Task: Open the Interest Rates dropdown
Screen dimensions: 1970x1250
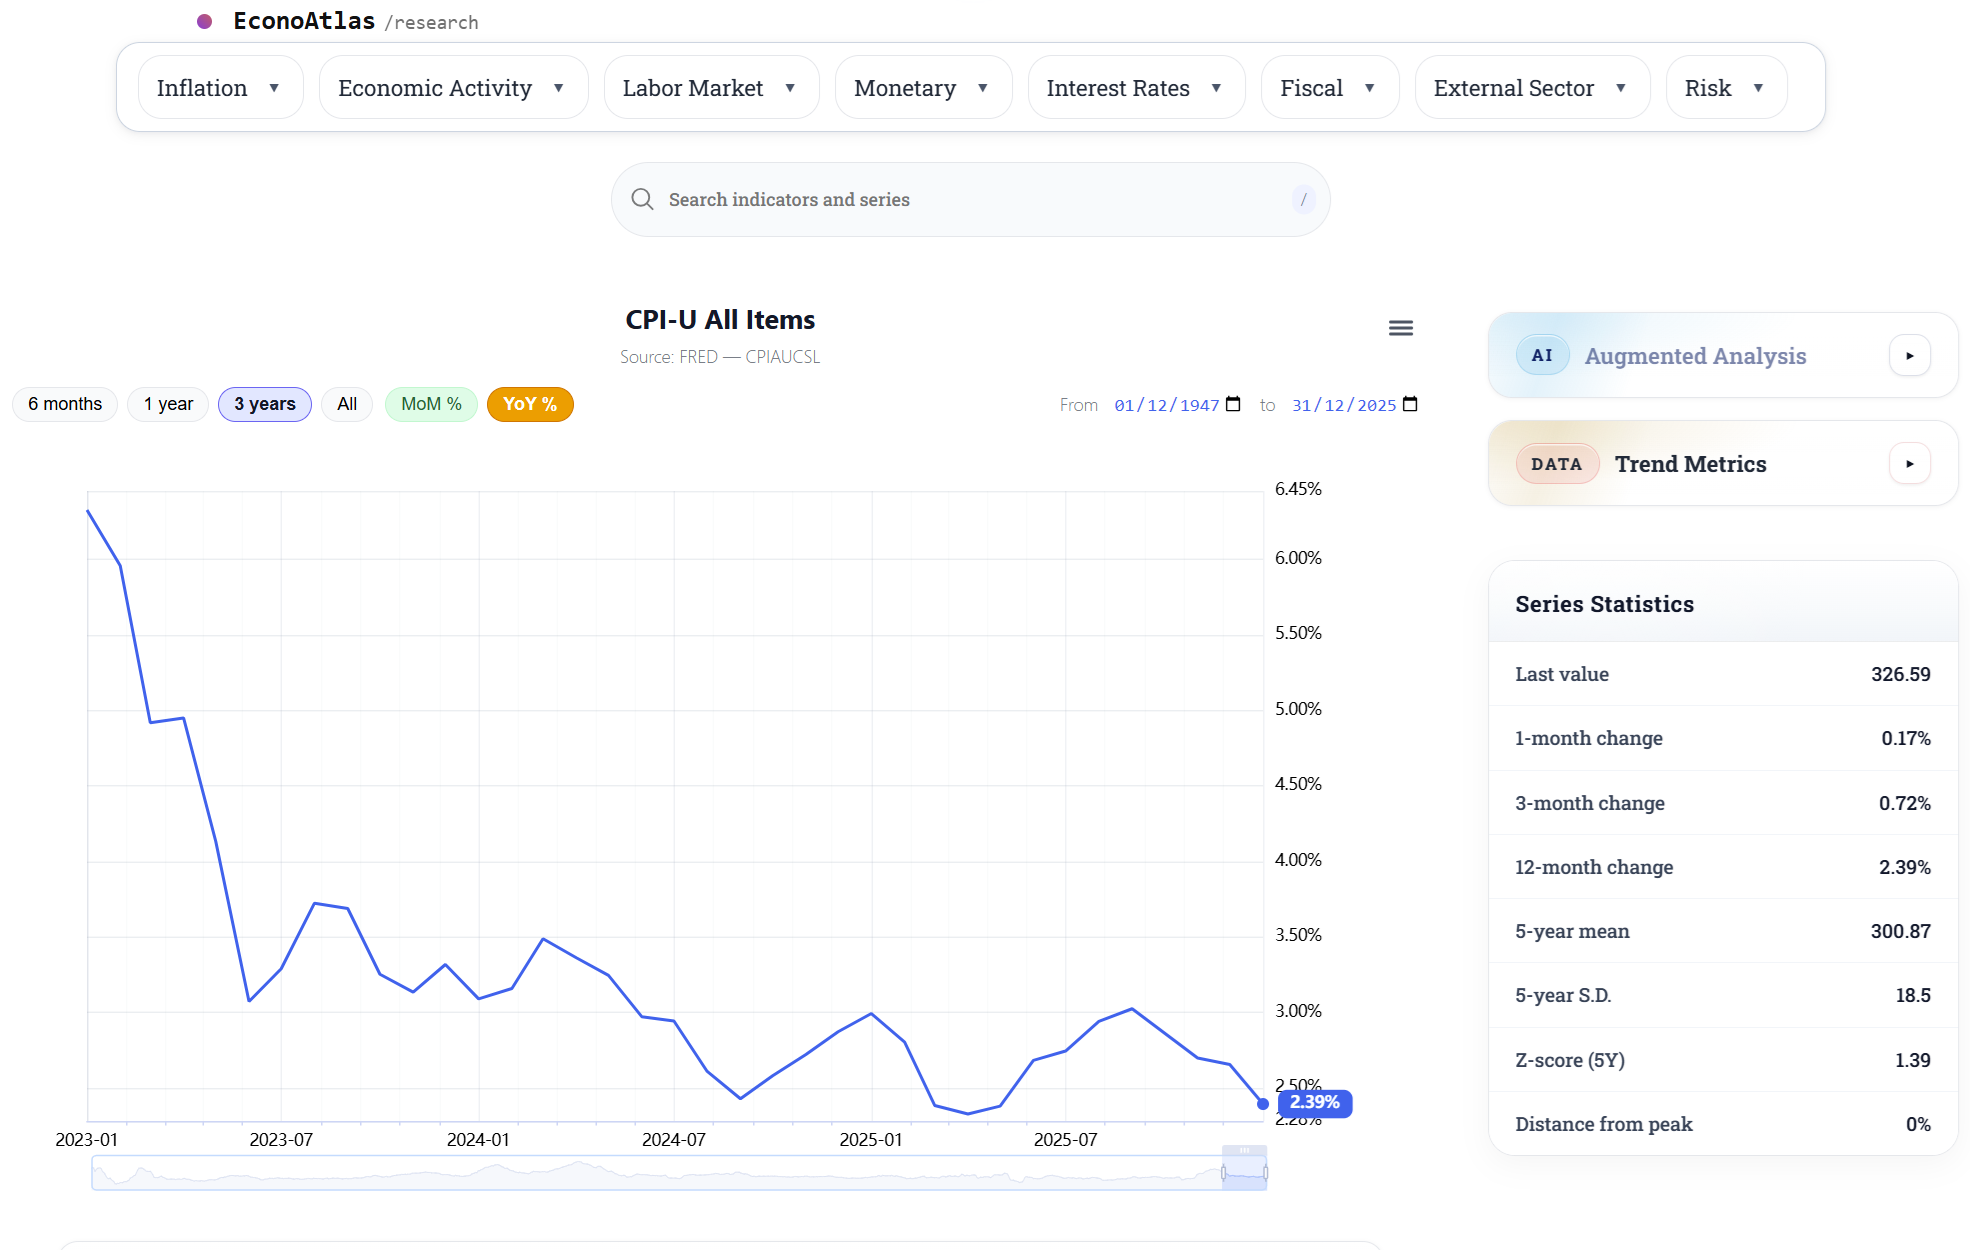Action: click(1136, 87)
